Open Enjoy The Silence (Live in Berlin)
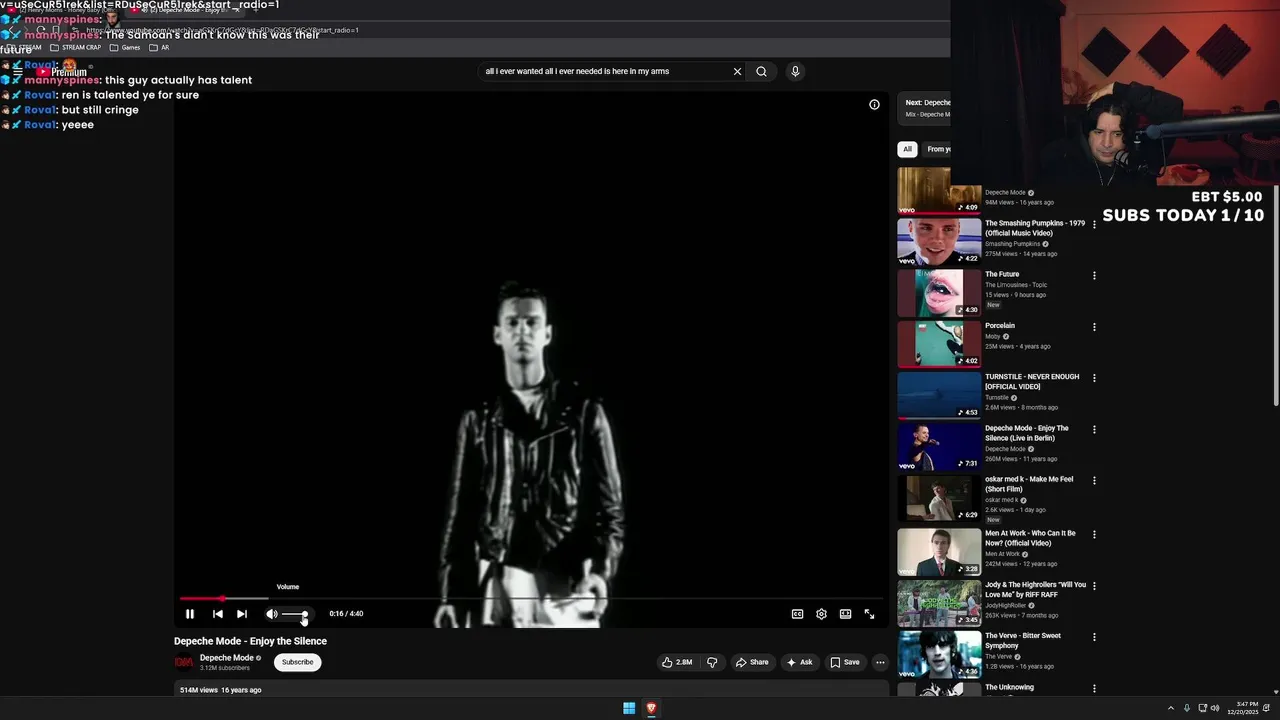Image resolution: width=1280 pixels, height=720 pixels. (x=1027, y=433)
